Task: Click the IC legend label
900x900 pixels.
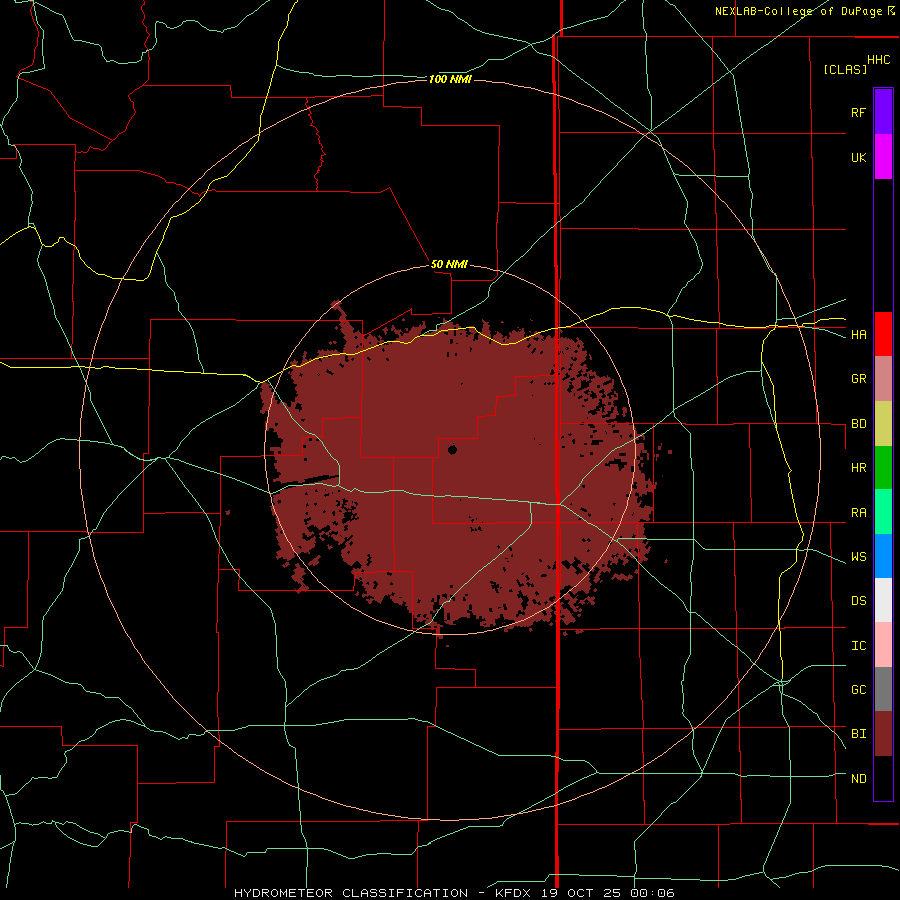Action: [x=858, y=646]
